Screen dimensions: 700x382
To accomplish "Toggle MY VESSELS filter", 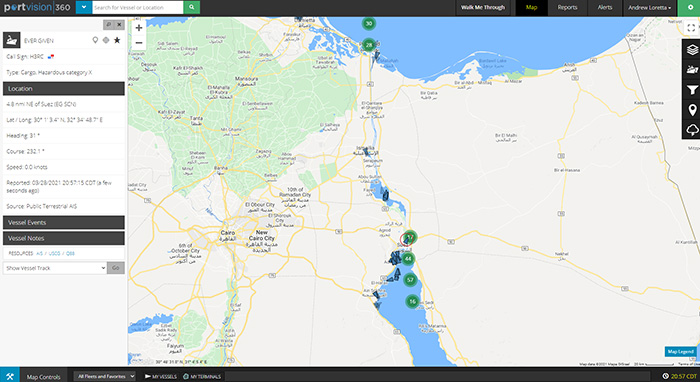I will pos(161,377).
